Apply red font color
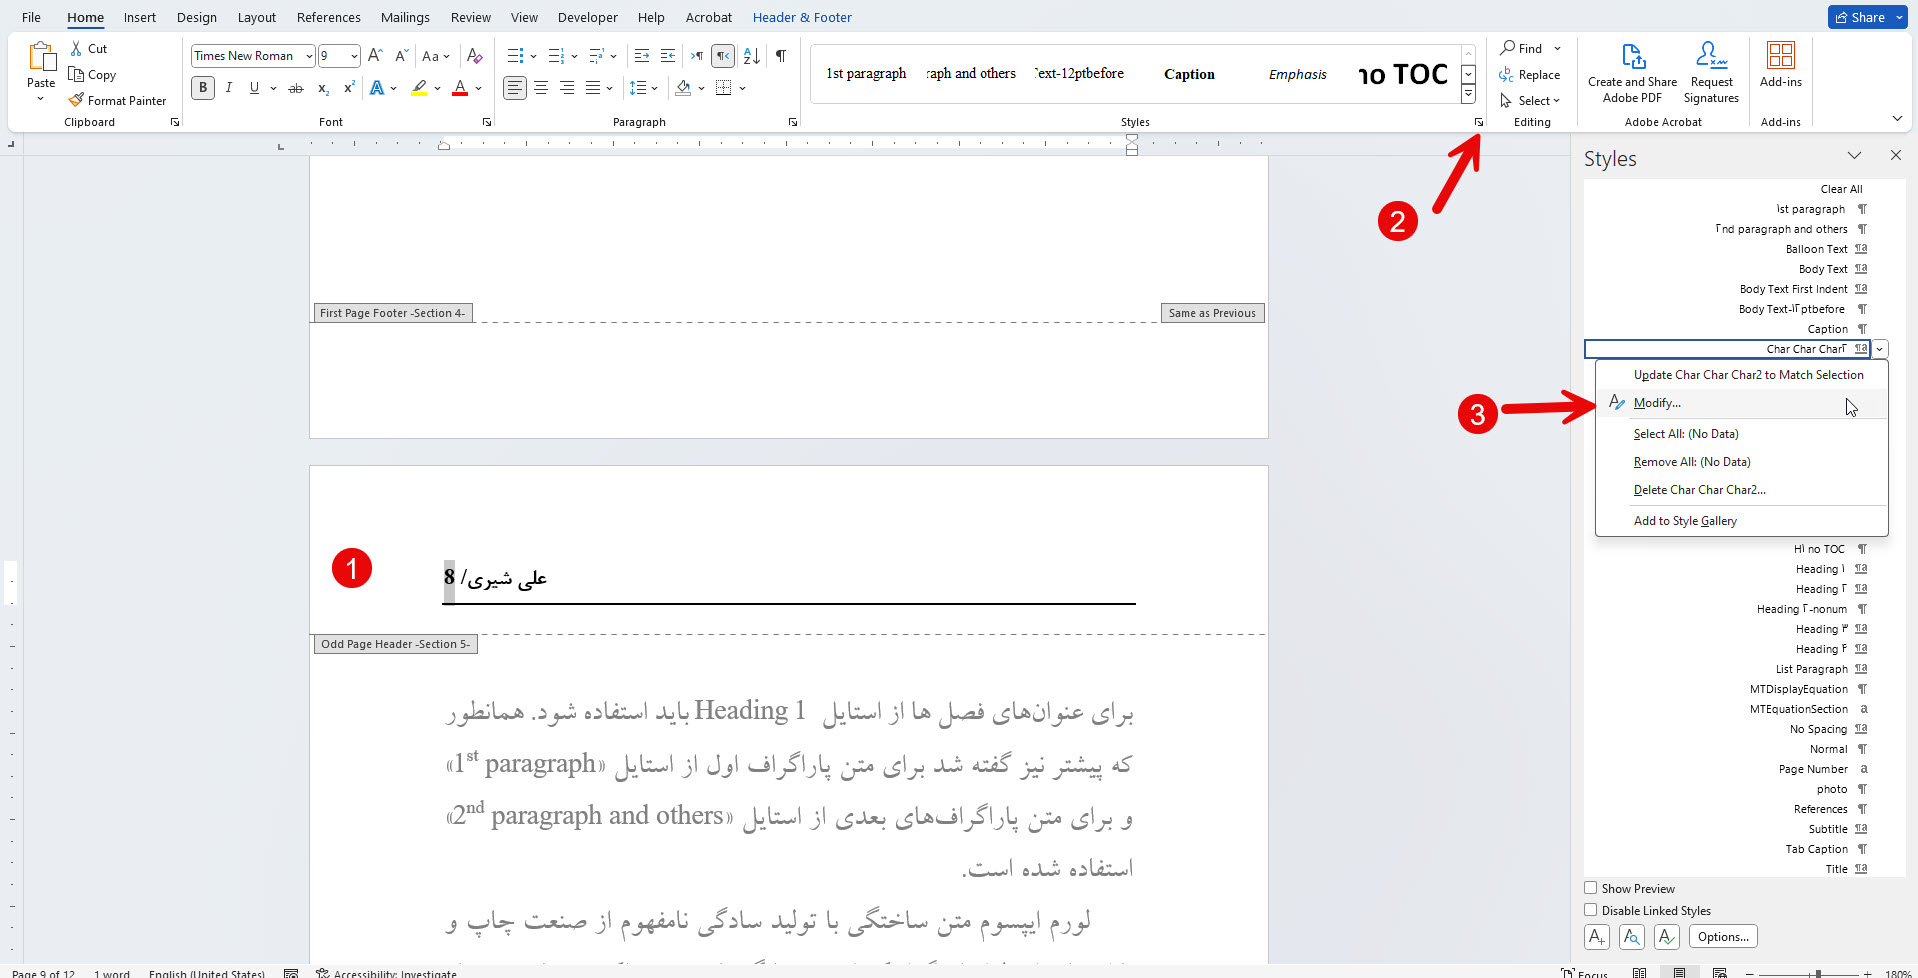1918x978 pixels. tap(460, 88)
